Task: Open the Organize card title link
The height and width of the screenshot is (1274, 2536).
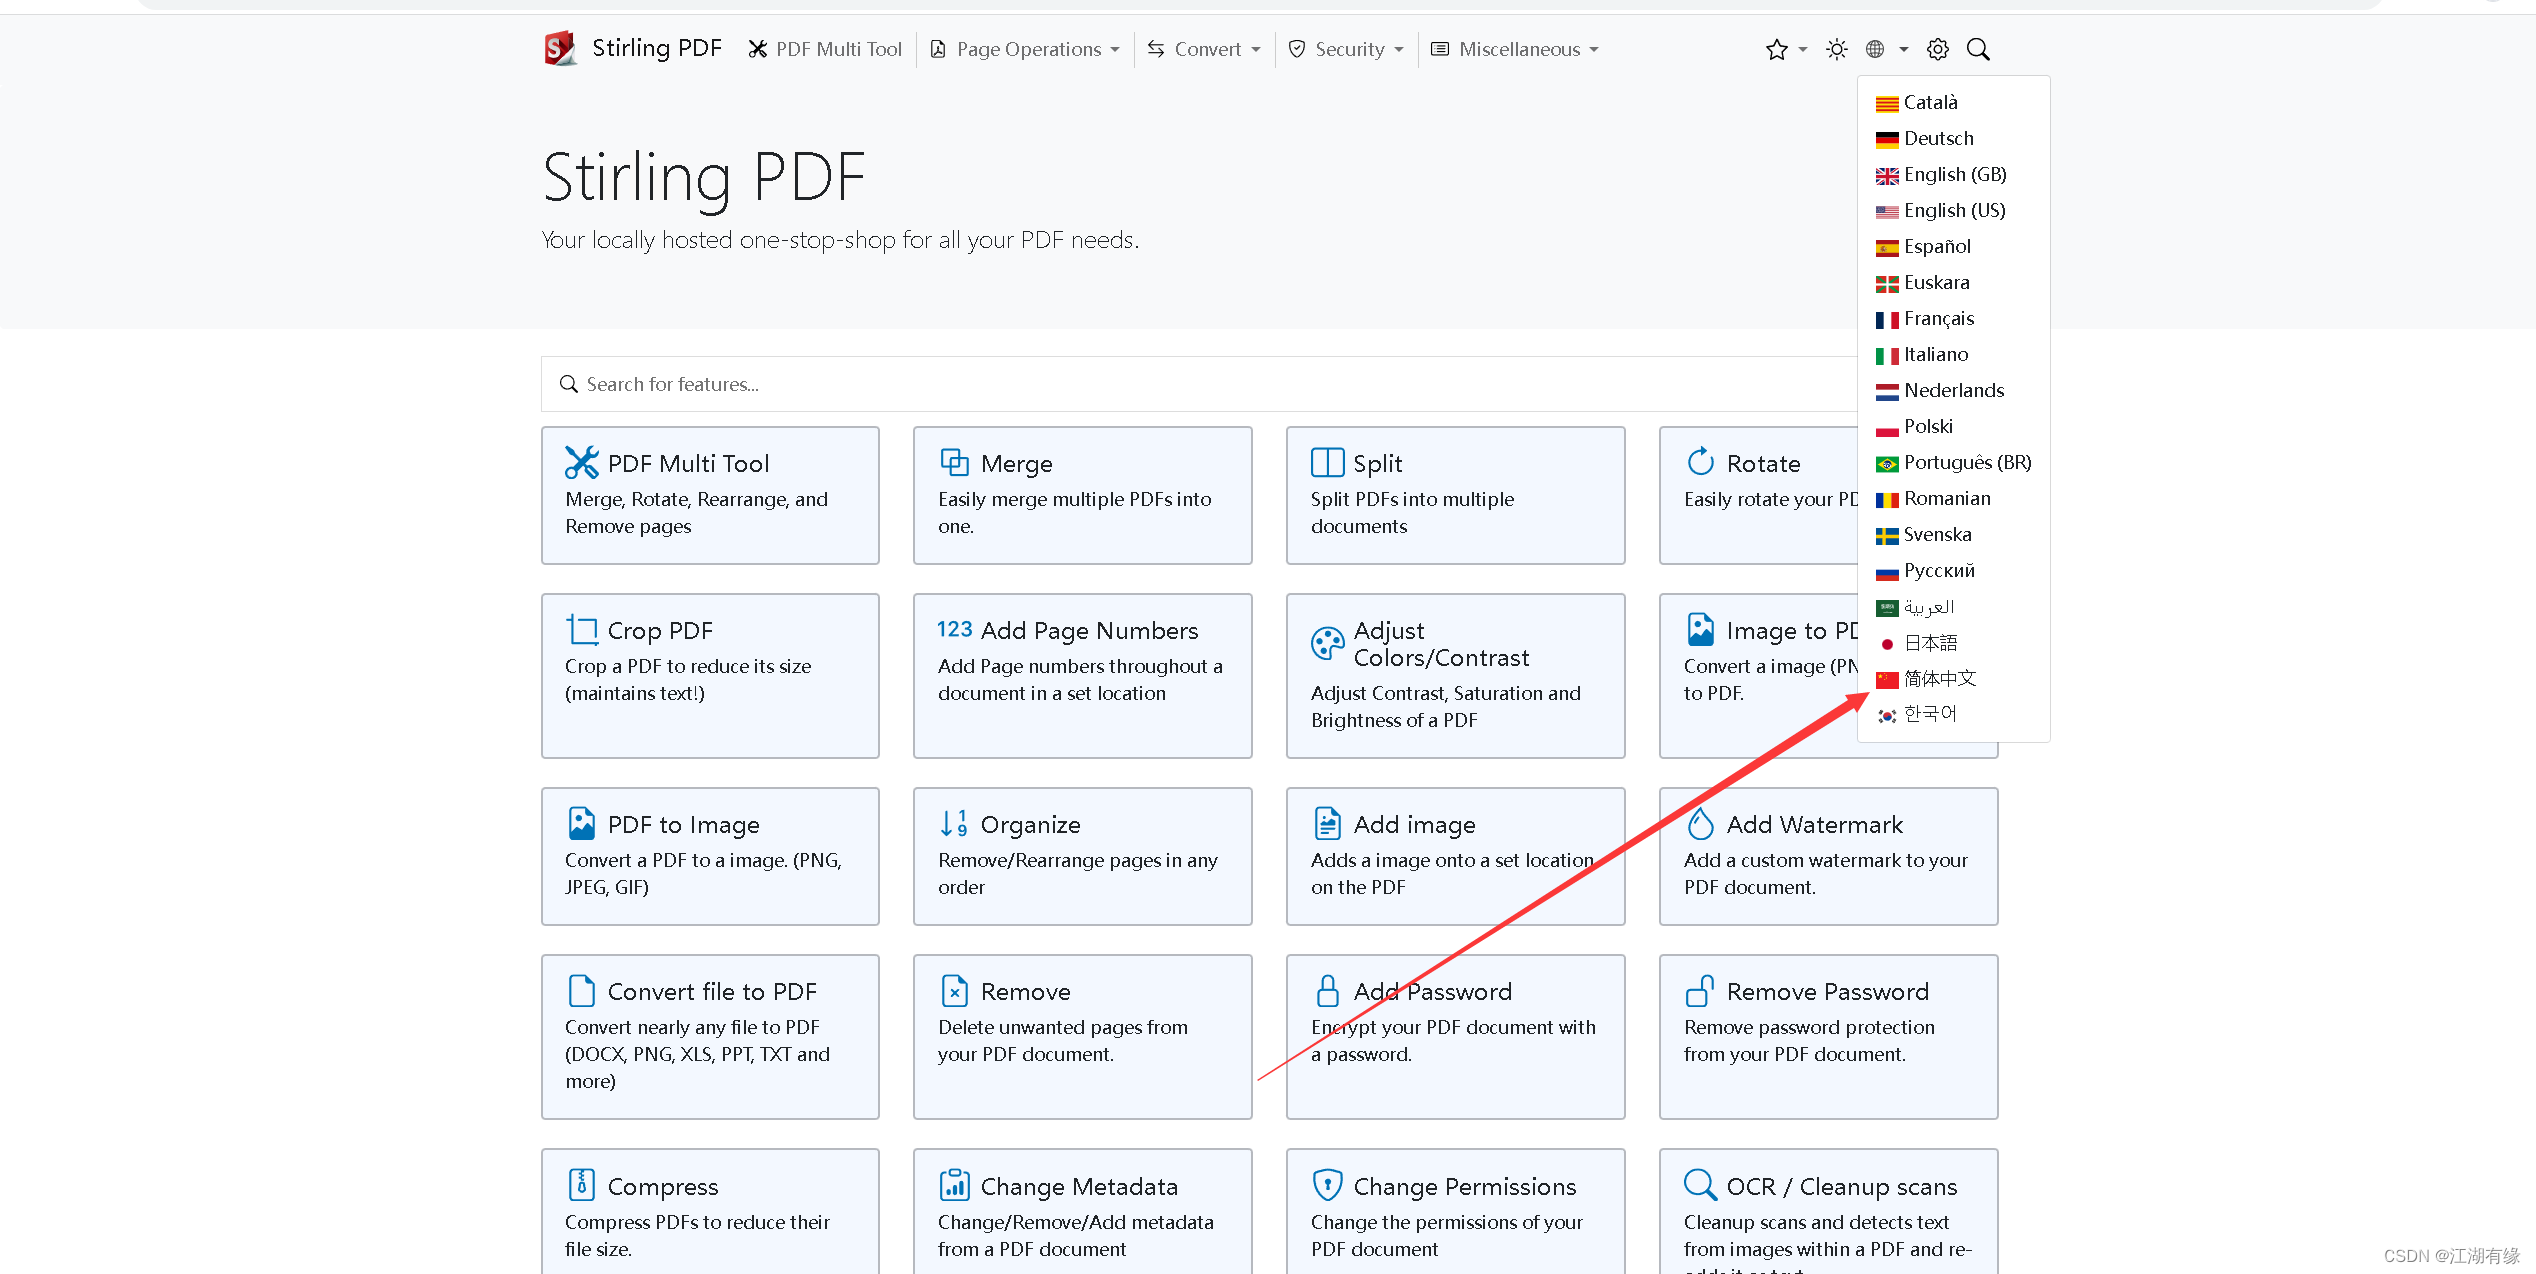Action: click(x=1031, y=825)
